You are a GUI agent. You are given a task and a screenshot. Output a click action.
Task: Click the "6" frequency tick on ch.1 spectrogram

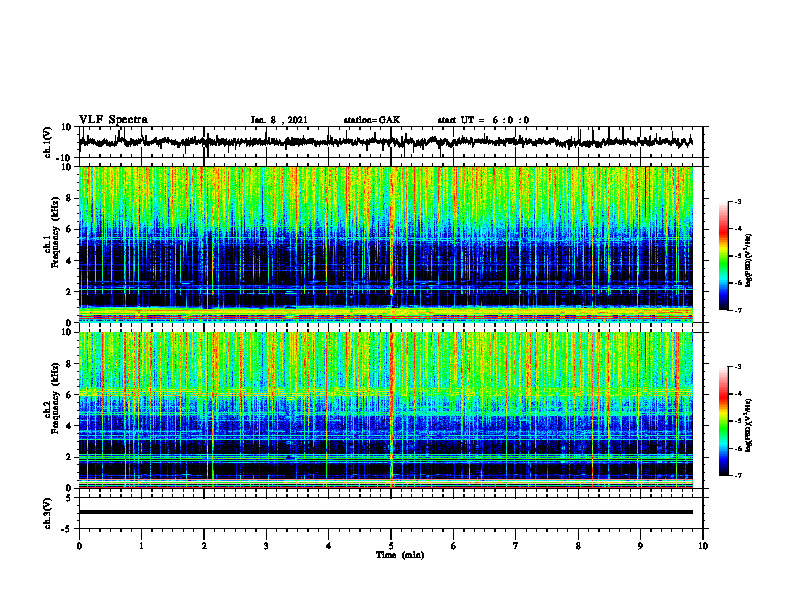(69, 229)
